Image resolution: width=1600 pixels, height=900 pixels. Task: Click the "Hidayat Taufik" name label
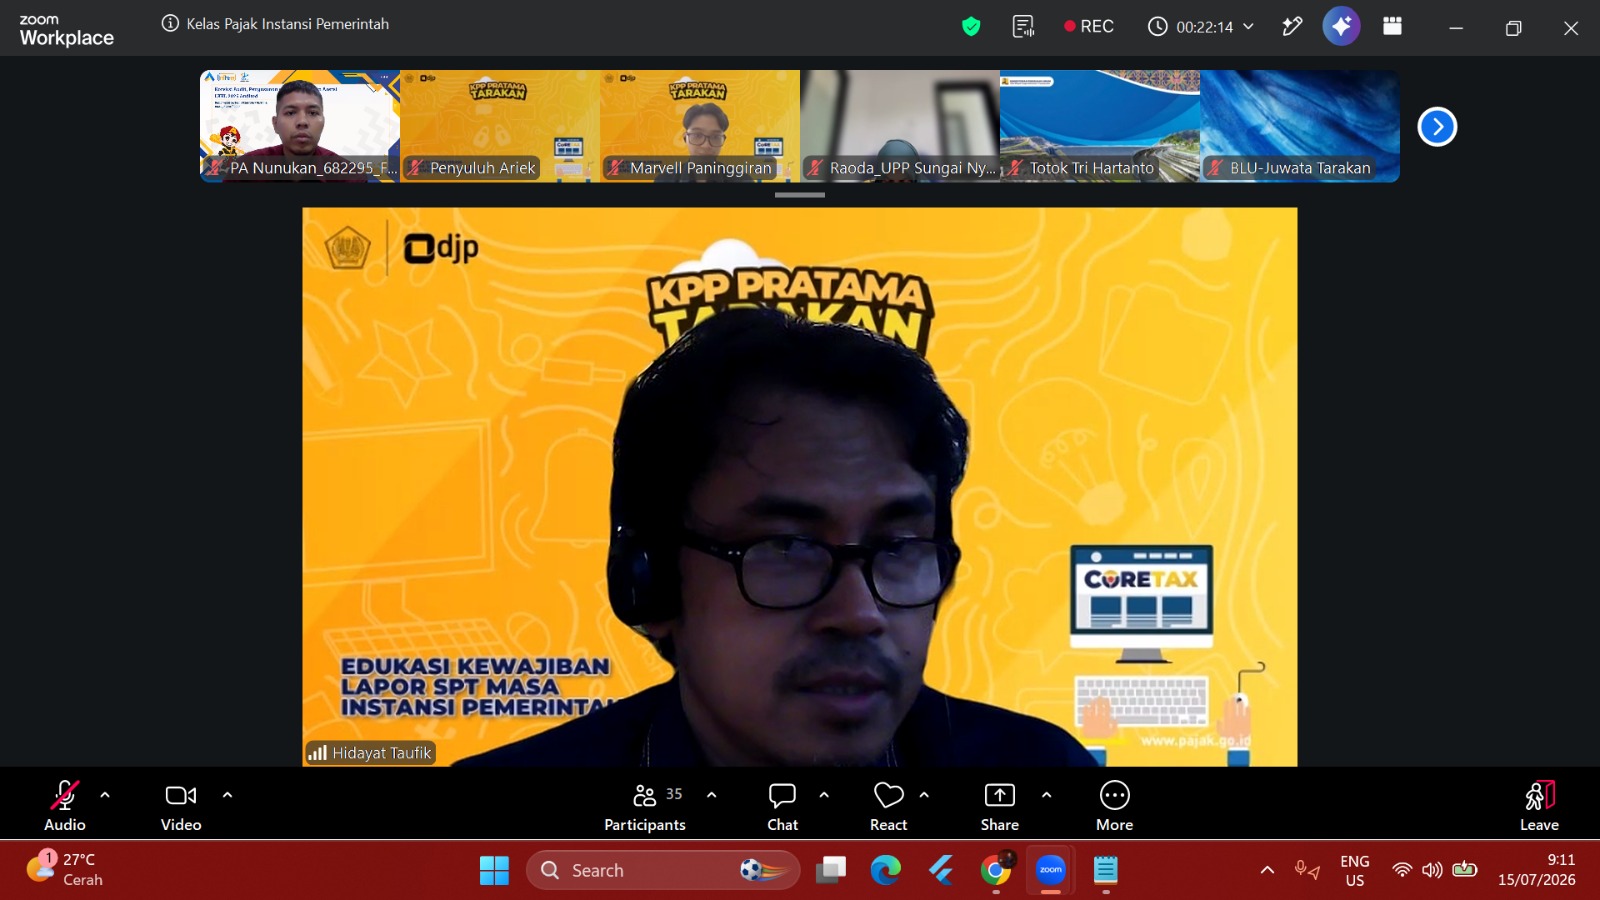382,753
